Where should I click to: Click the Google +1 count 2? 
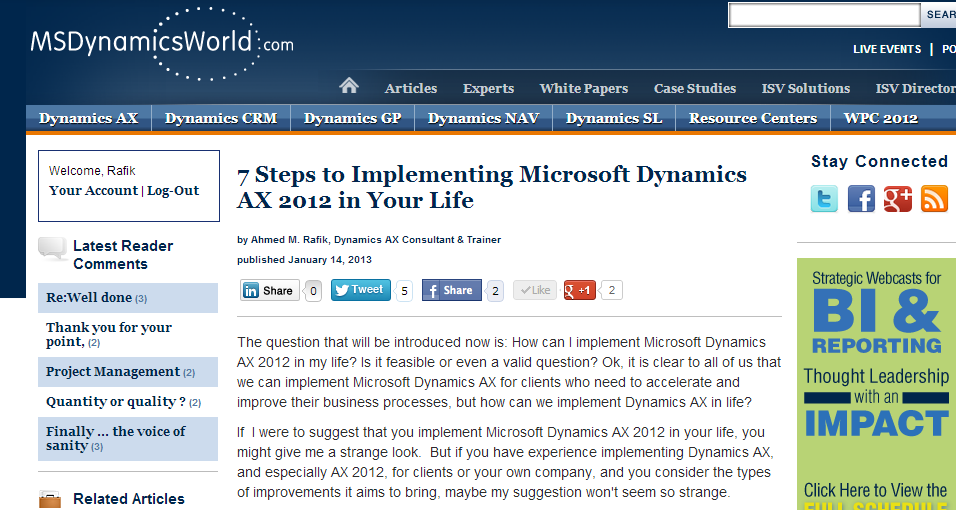(x=612, y=290)
